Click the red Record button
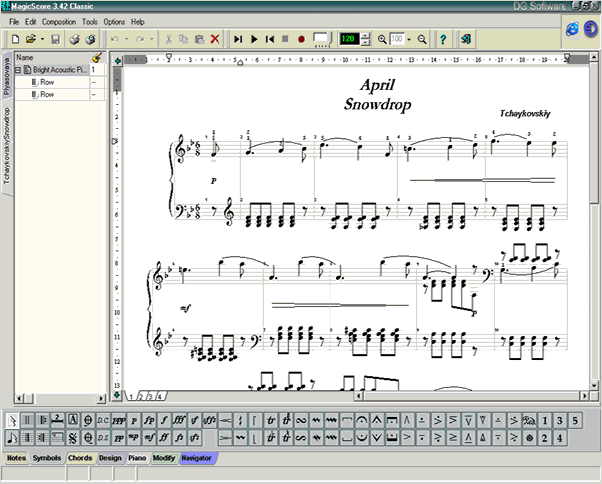 click(301, 39)
